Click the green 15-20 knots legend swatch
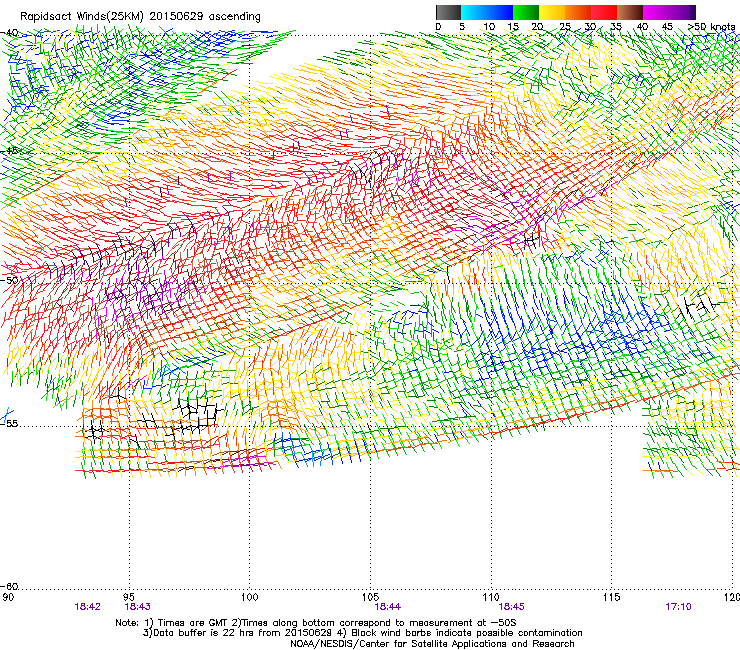Viewport: 740px width, 650px height. pyautogui.click(x=526, y=12)
